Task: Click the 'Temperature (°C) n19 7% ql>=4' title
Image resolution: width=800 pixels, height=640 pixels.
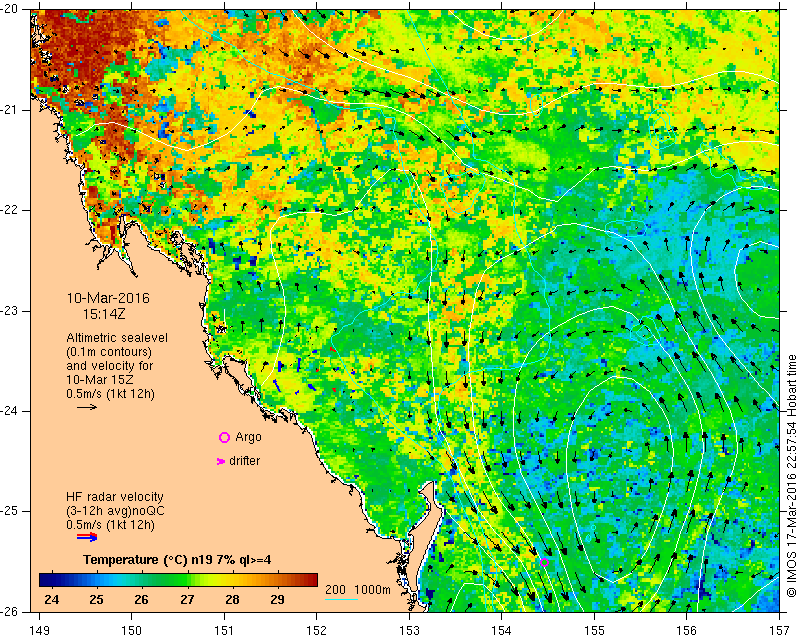Action: click(x=177, y=560)
